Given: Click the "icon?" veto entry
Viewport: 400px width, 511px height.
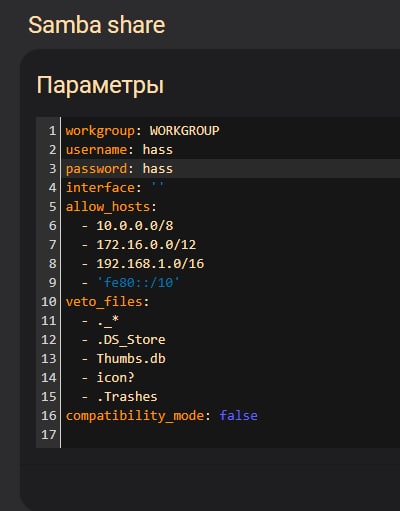Looking at the screenshot, I should tap(115, 378).
